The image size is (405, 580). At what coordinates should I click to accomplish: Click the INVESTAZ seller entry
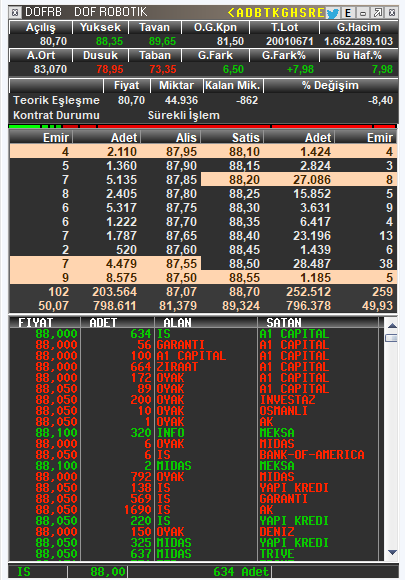click(x=287, y=399)
